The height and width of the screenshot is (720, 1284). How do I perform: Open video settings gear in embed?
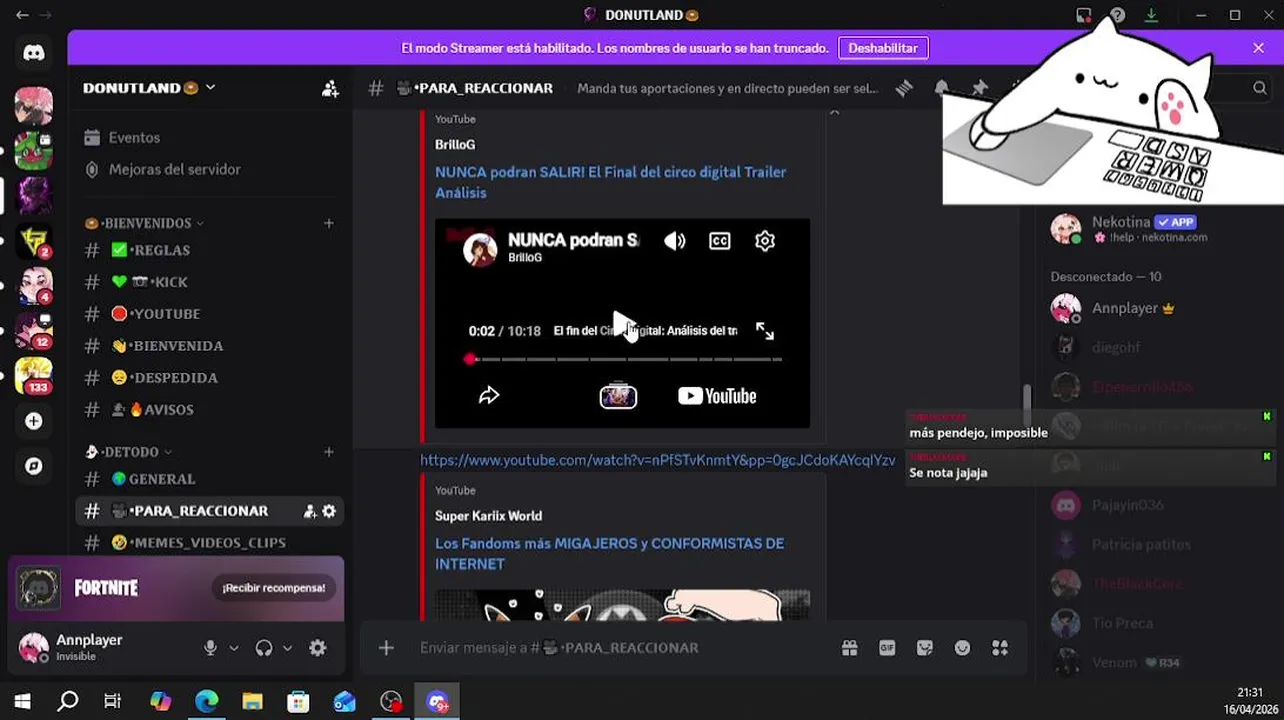pos(765,241)
